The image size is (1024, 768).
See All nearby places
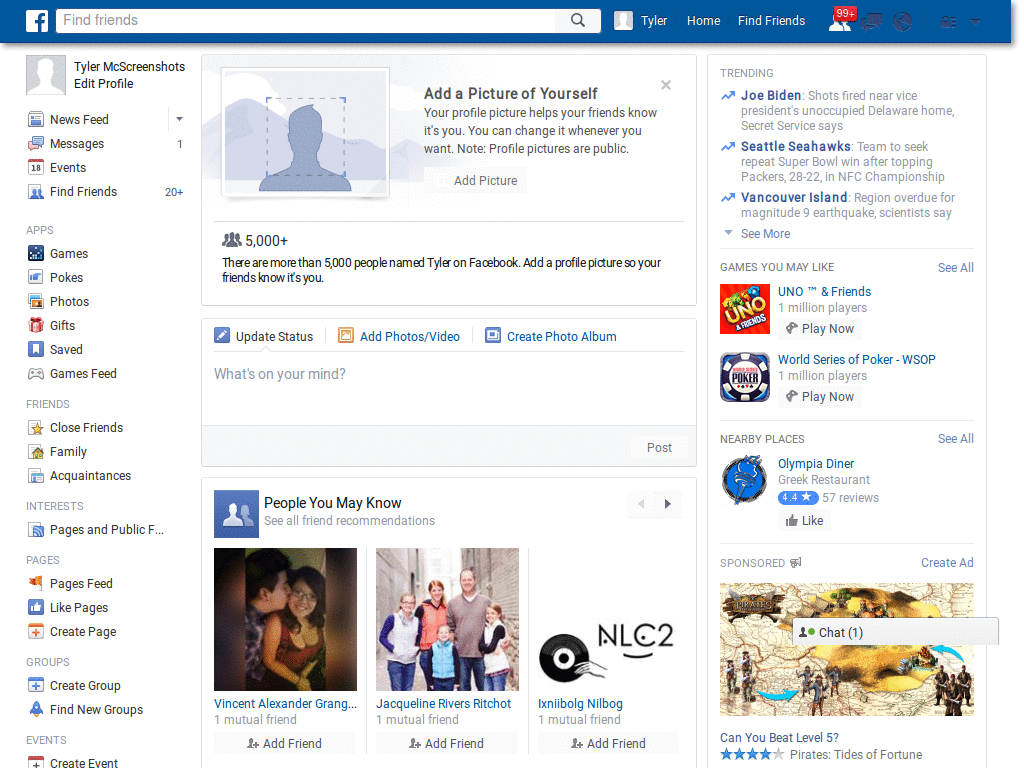(955, 439)
